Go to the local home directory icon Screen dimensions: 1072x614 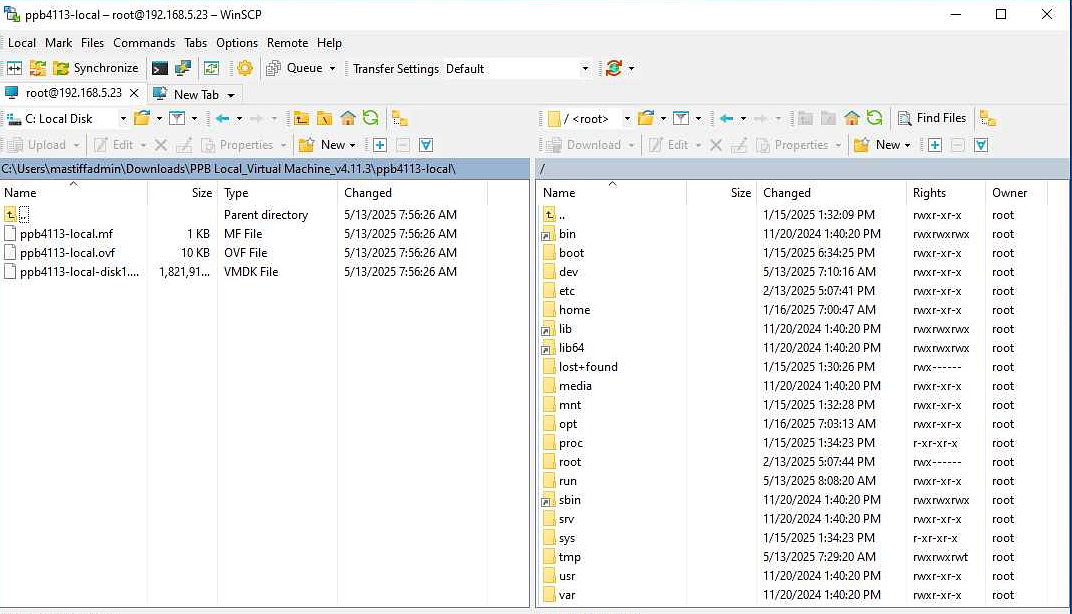[x=348, y=118]
